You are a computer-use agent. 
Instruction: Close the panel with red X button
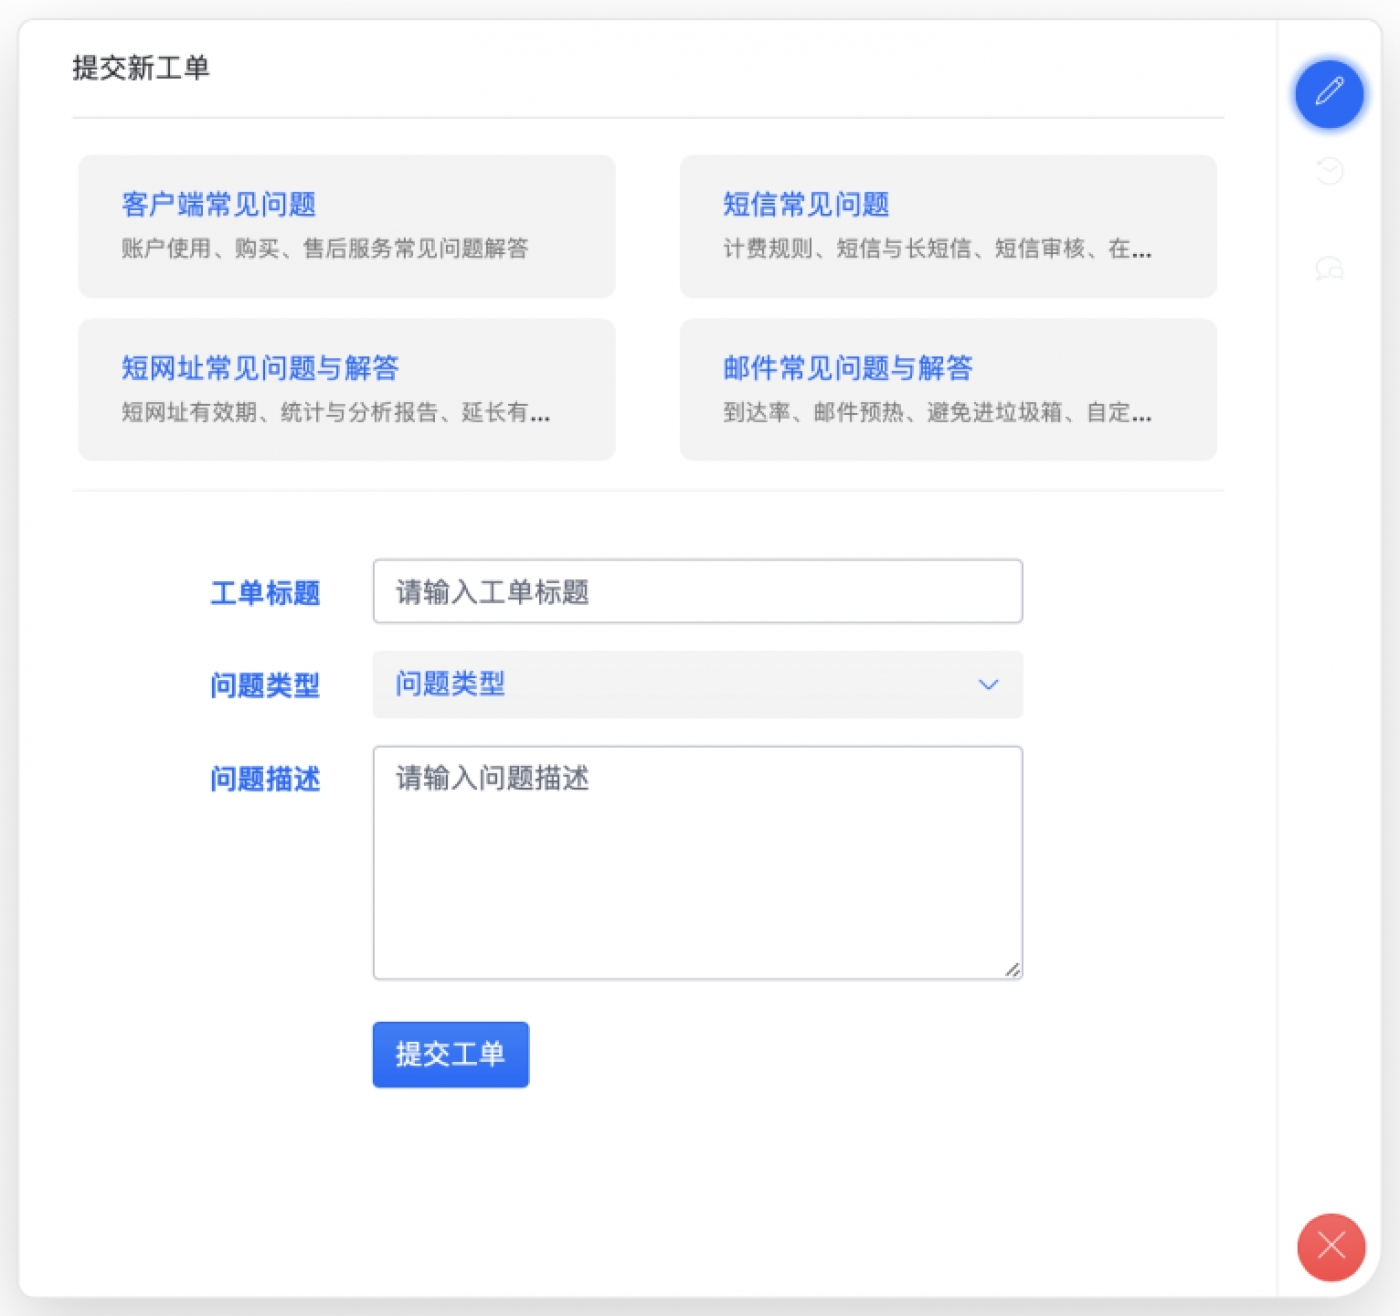pyautogui.click(x=1331, y=1246)
